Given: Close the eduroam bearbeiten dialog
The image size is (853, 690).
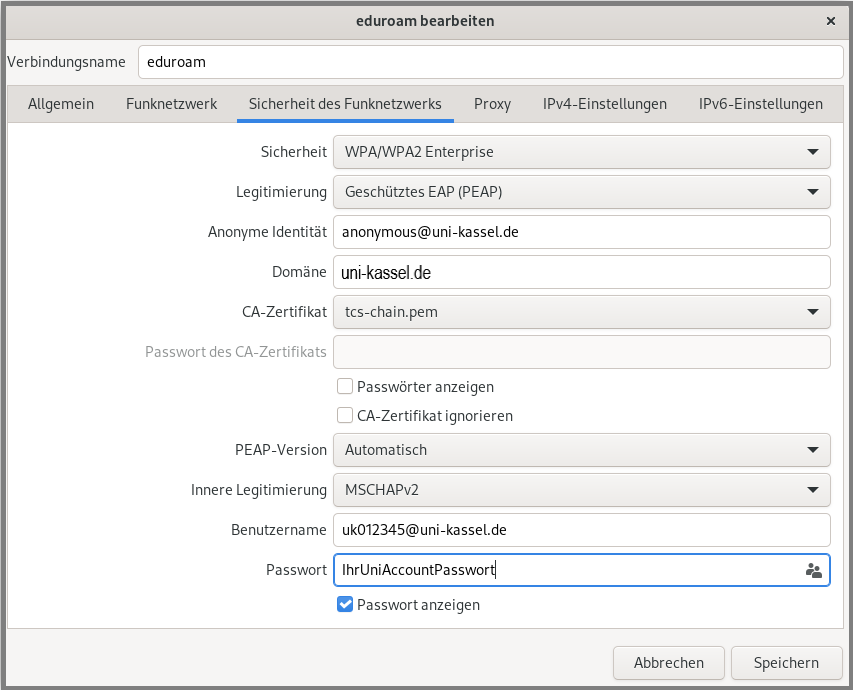Looking at the screenshot, I should pos(830,20).
